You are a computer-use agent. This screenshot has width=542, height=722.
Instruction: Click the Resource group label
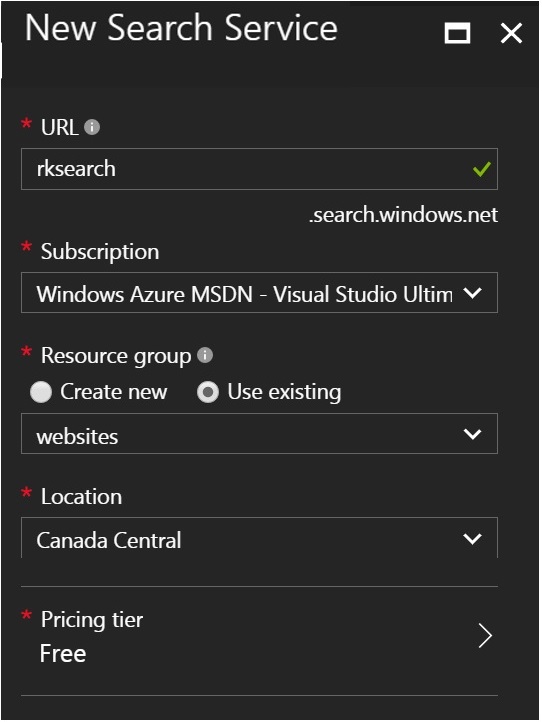(116, 356)
